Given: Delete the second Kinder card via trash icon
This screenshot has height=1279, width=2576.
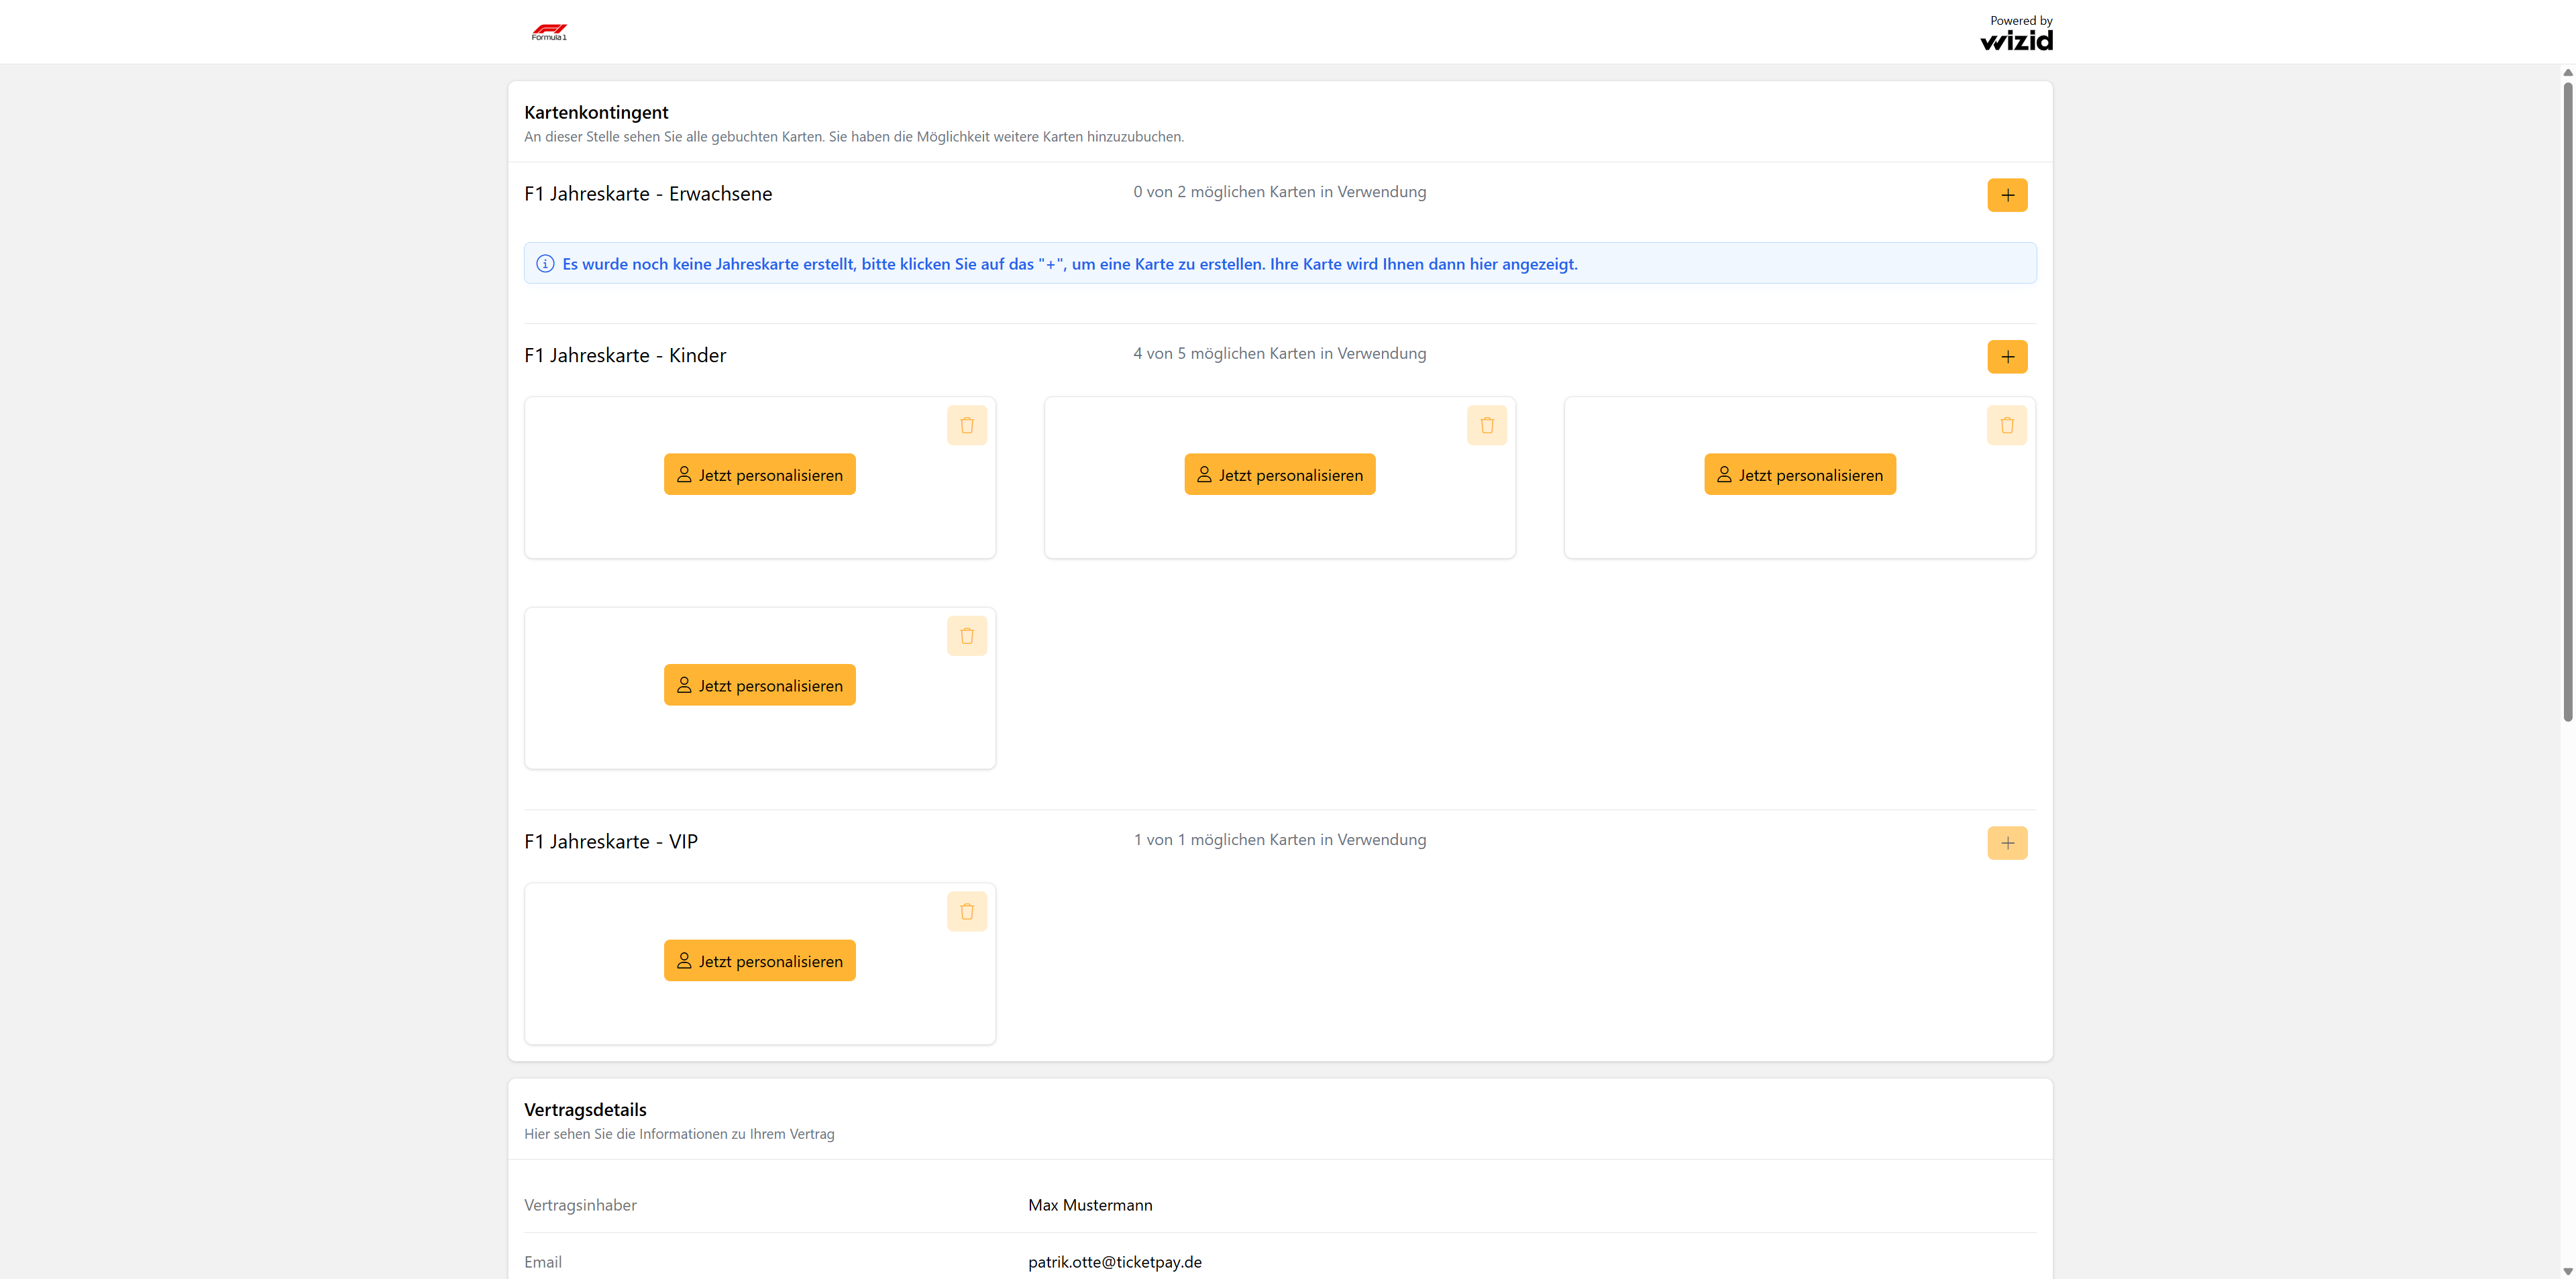Looking at the screenshot, I should click(1487, 425).
